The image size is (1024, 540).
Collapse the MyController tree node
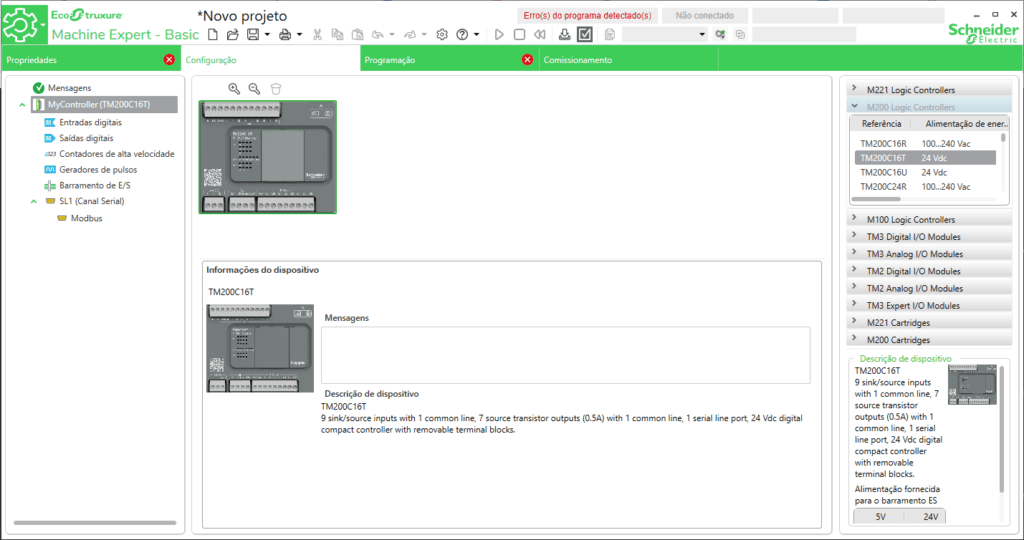[22, 104]
